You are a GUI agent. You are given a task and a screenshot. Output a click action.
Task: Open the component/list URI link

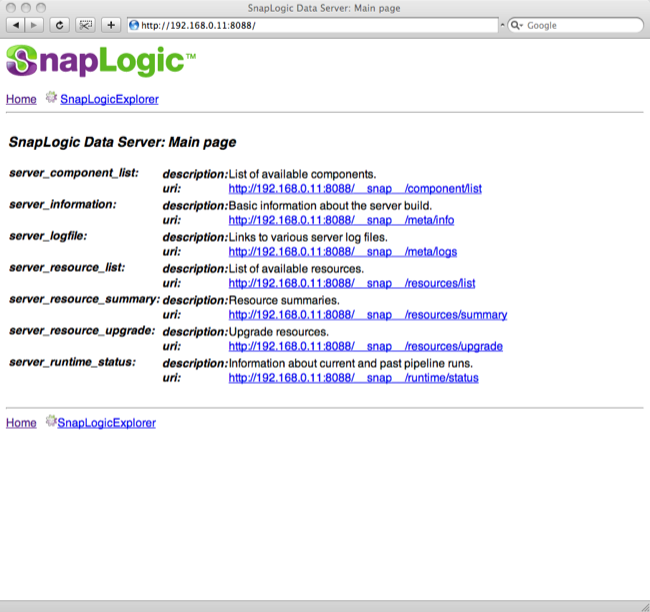pos(355,189)
